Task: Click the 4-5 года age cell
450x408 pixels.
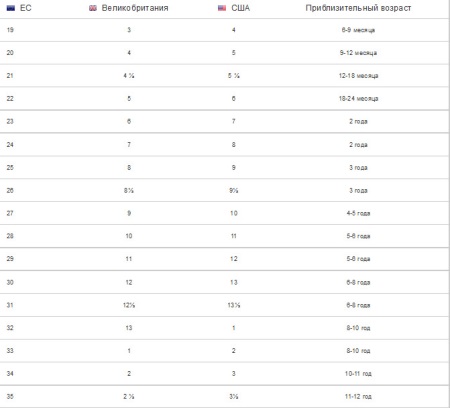Action: coord(358,213)
